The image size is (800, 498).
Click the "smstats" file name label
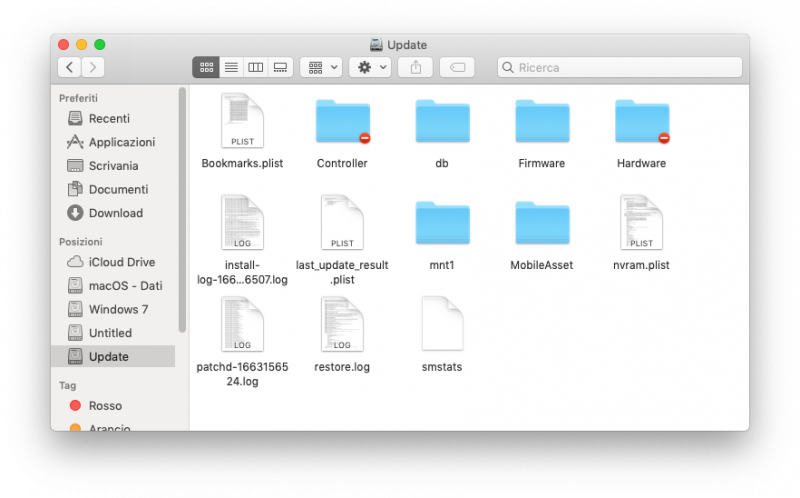(x=442, y=367)
